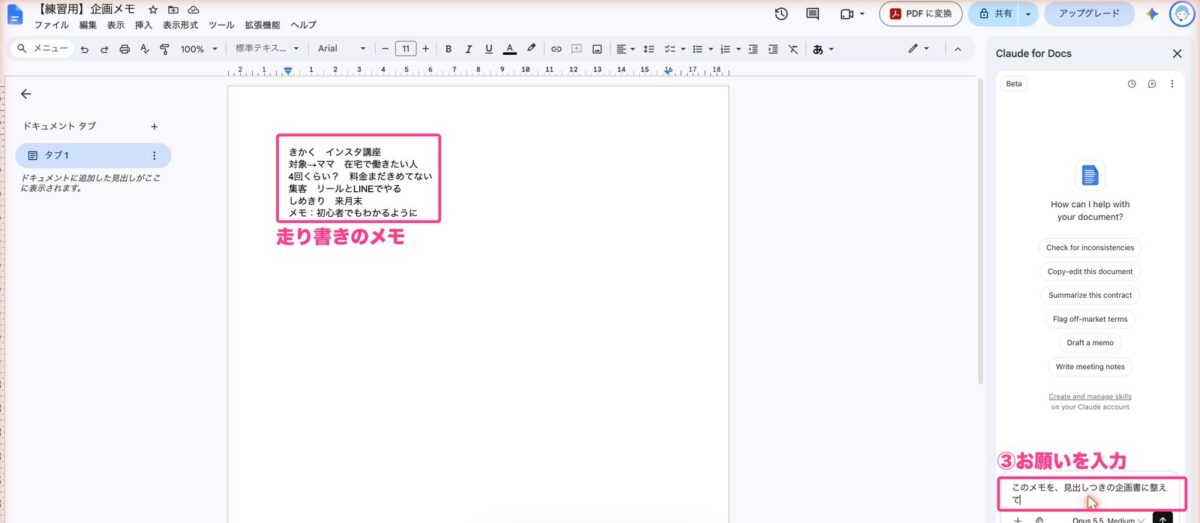Image resolution: width=1200 pixels, height=523 pixels.
Task: Add a new document tab with plus
Action: coord(154,127)
